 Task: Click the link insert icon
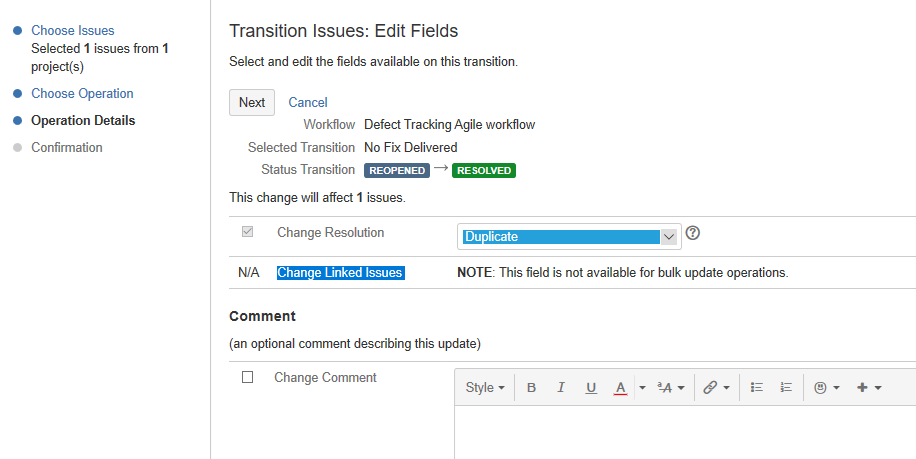click(716, 387)
